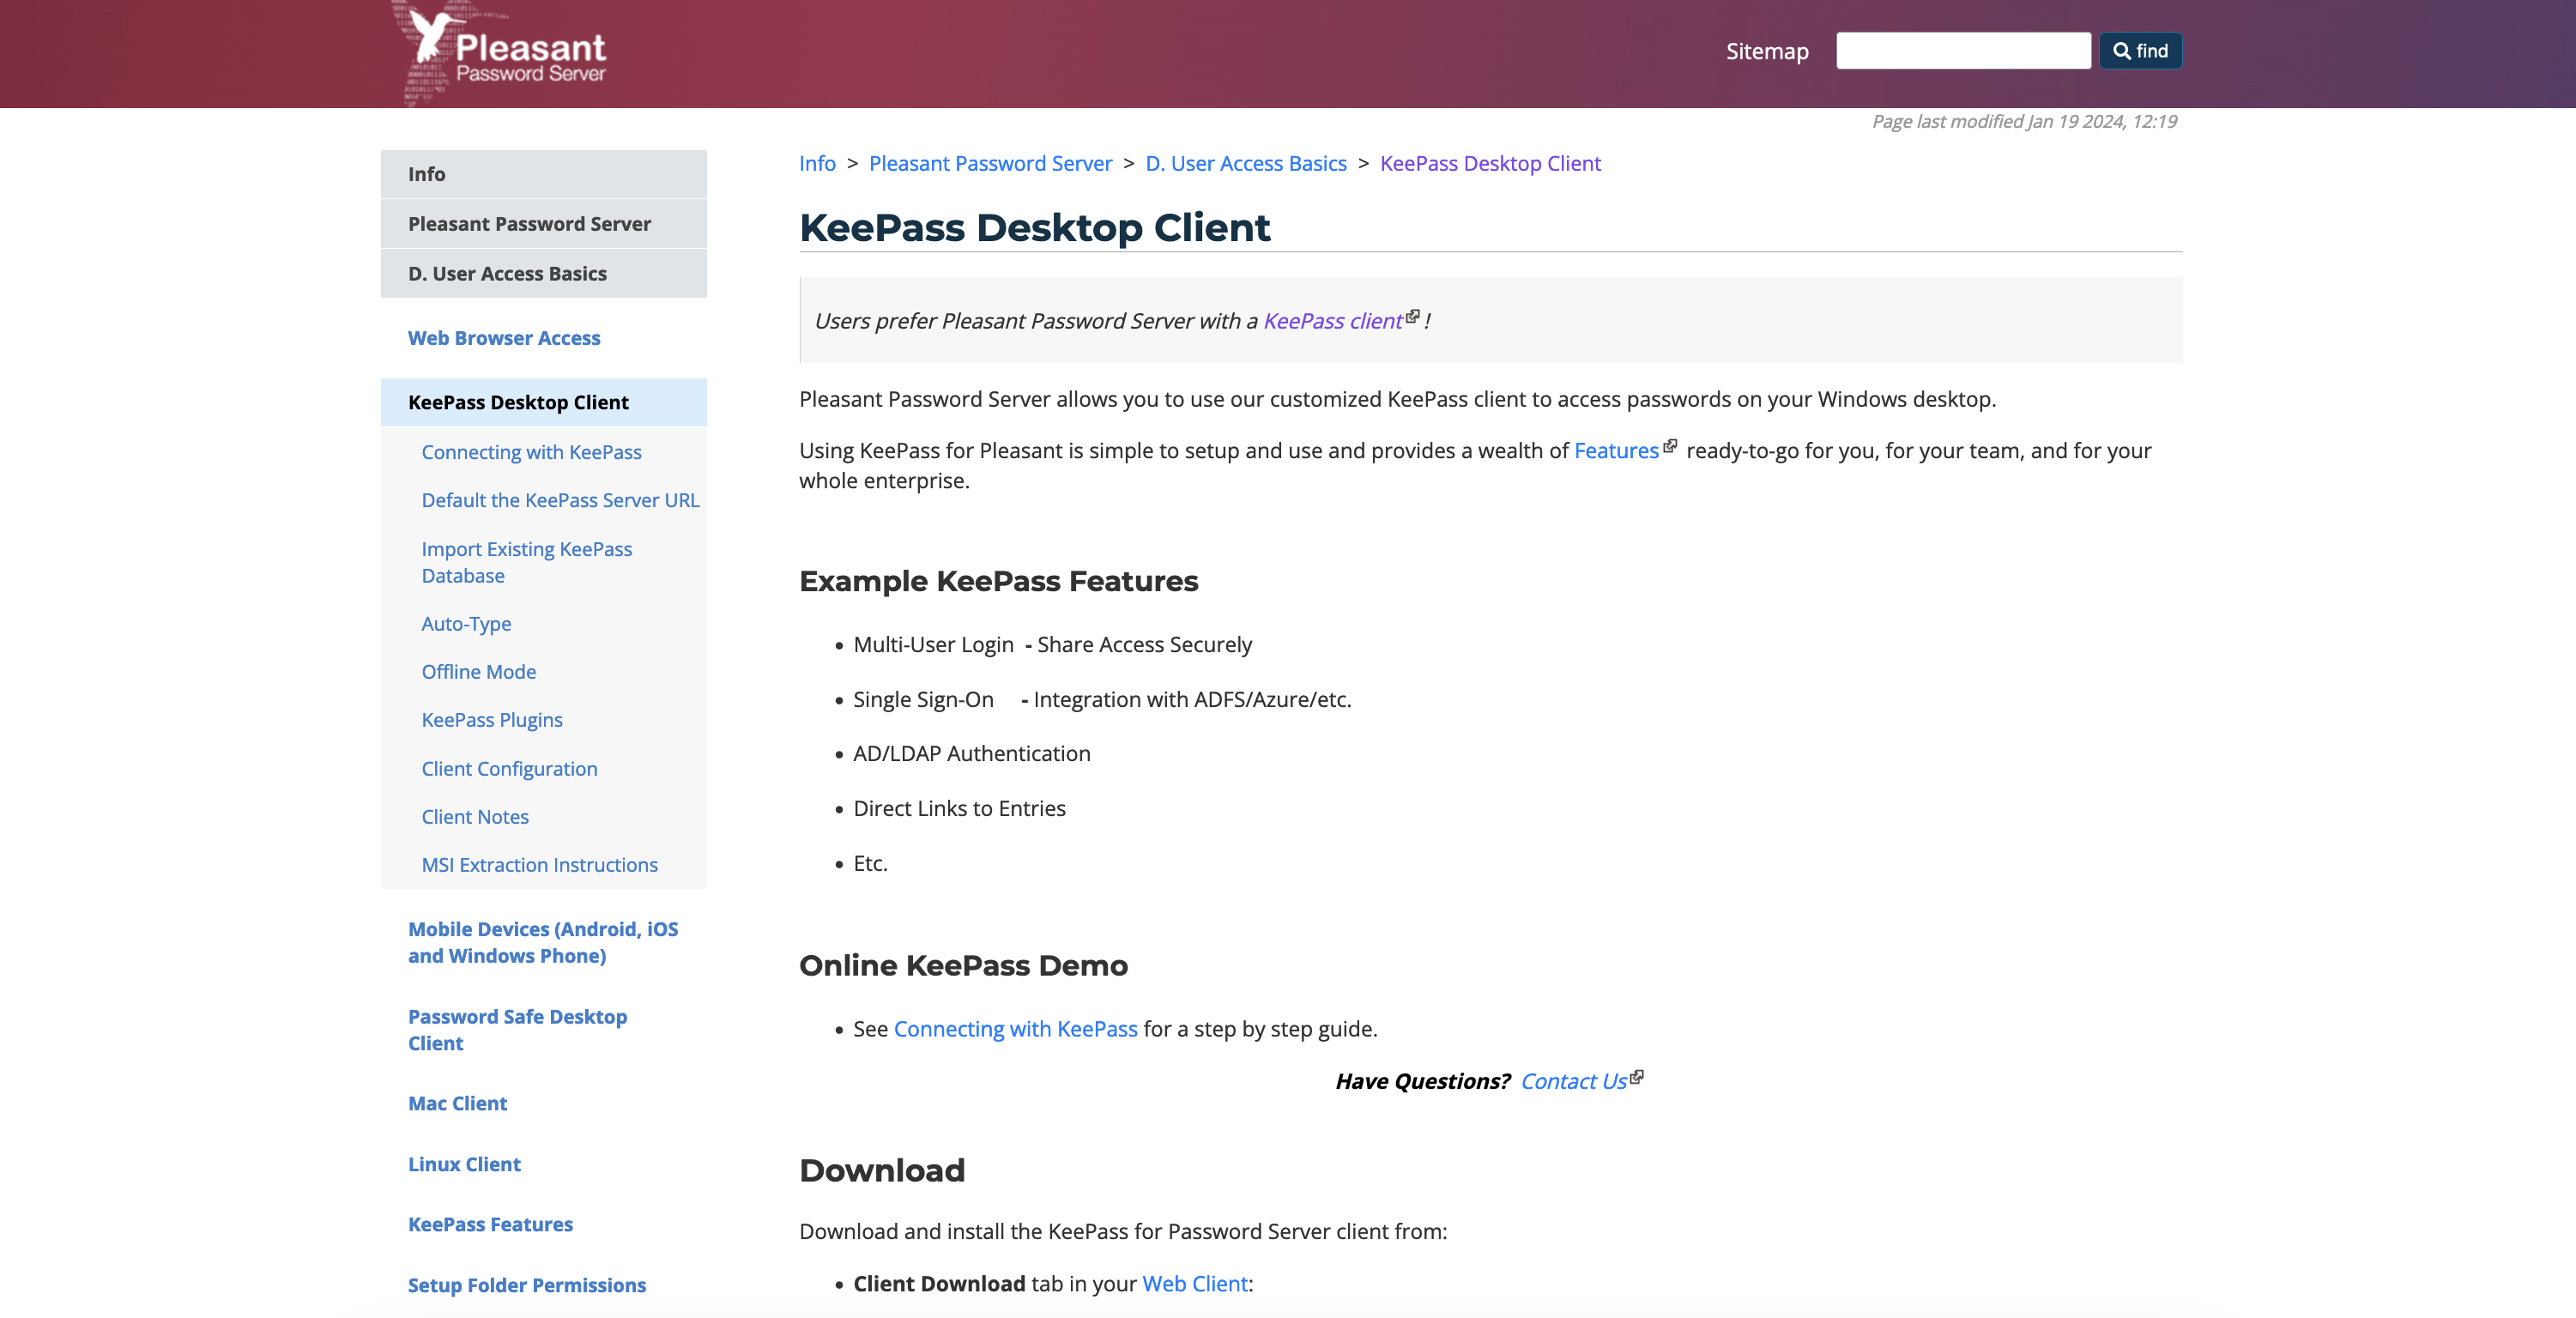The width and height of the screenshot is (2576, 1318).
Task: Open Pleasant Password Server breadcrumb link
Action: click(x=990, y=163)
